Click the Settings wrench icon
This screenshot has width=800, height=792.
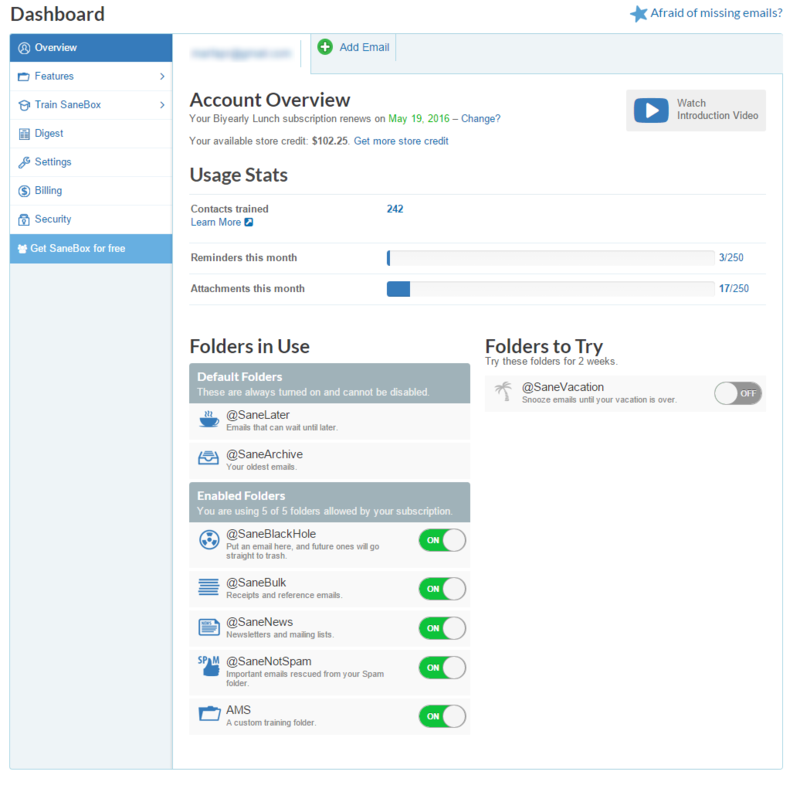click(24, 162)
